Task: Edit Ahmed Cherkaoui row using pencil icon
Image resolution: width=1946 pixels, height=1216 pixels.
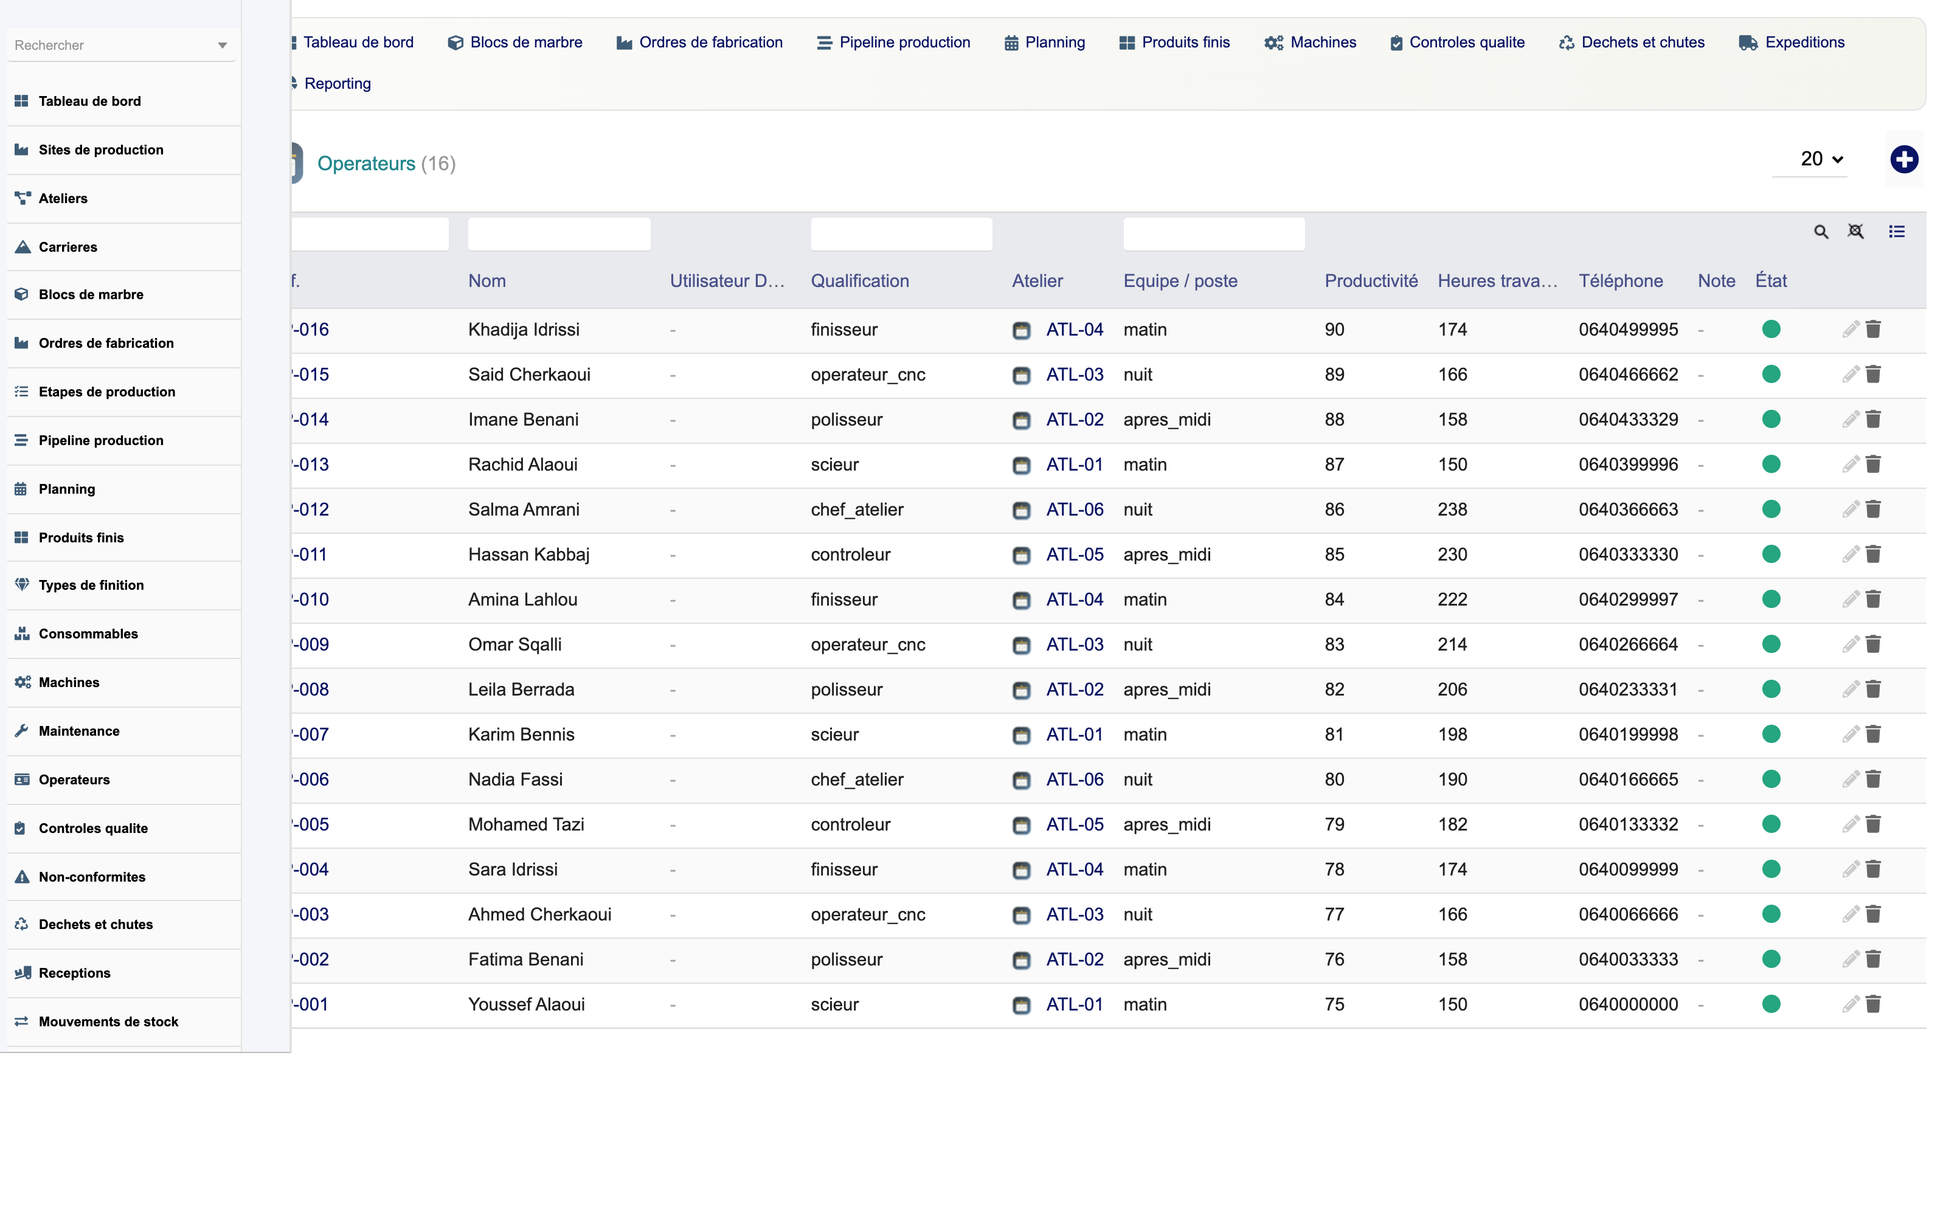Action: pos(1851,914)
